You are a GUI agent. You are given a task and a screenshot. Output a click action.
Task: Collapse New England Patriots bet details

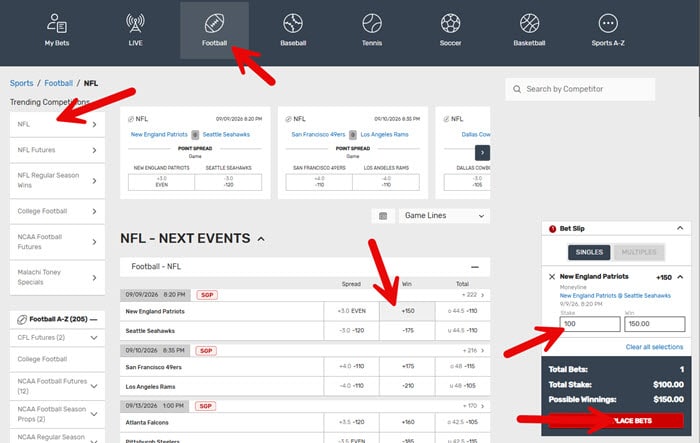(x=680, y=277)
